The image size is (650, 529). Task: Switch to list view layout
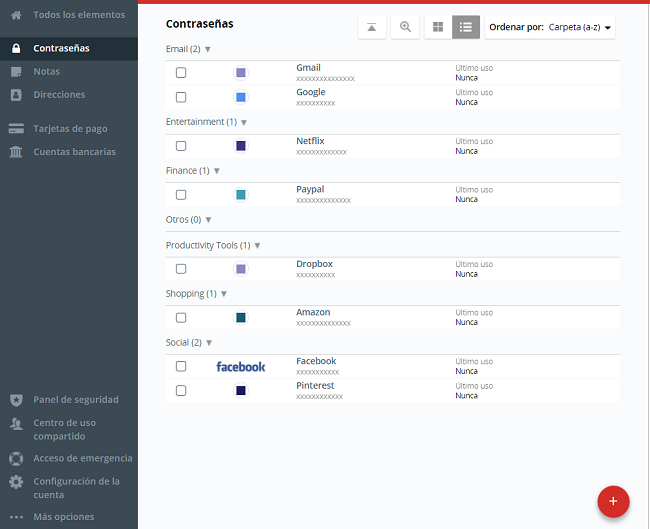[466, 27]
